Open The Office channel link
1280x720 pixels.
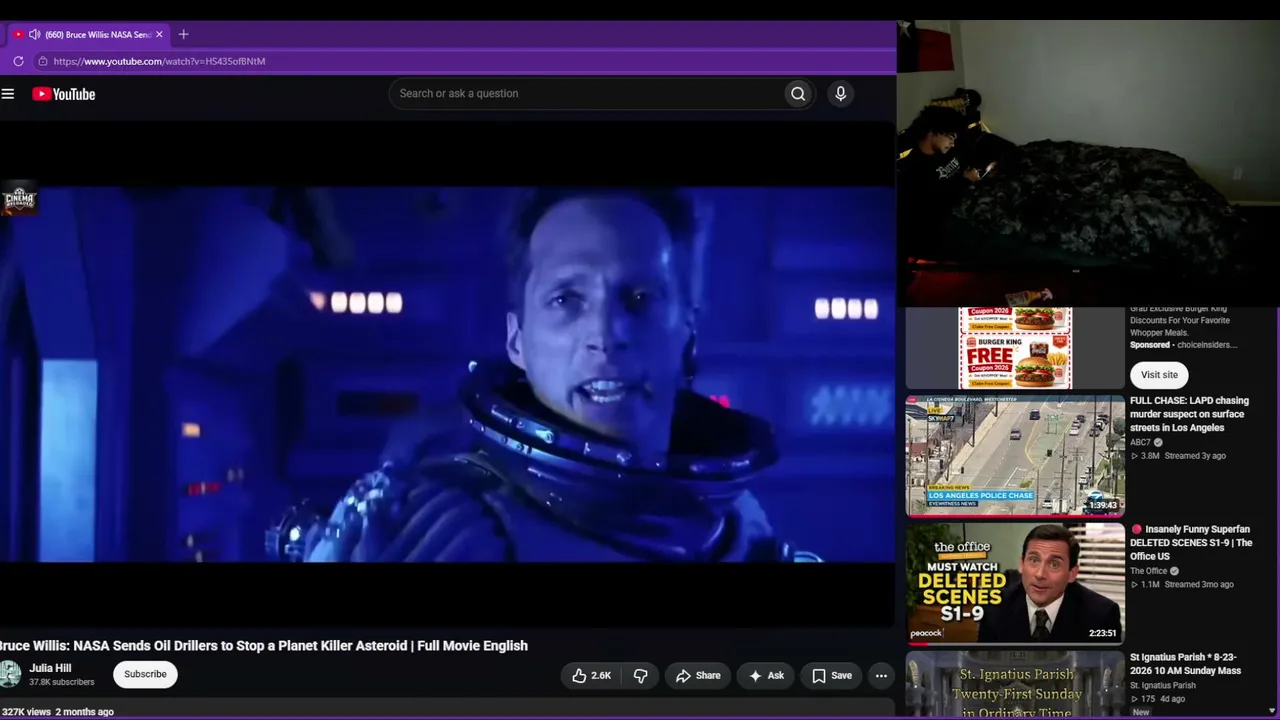tap(1149, 571)
